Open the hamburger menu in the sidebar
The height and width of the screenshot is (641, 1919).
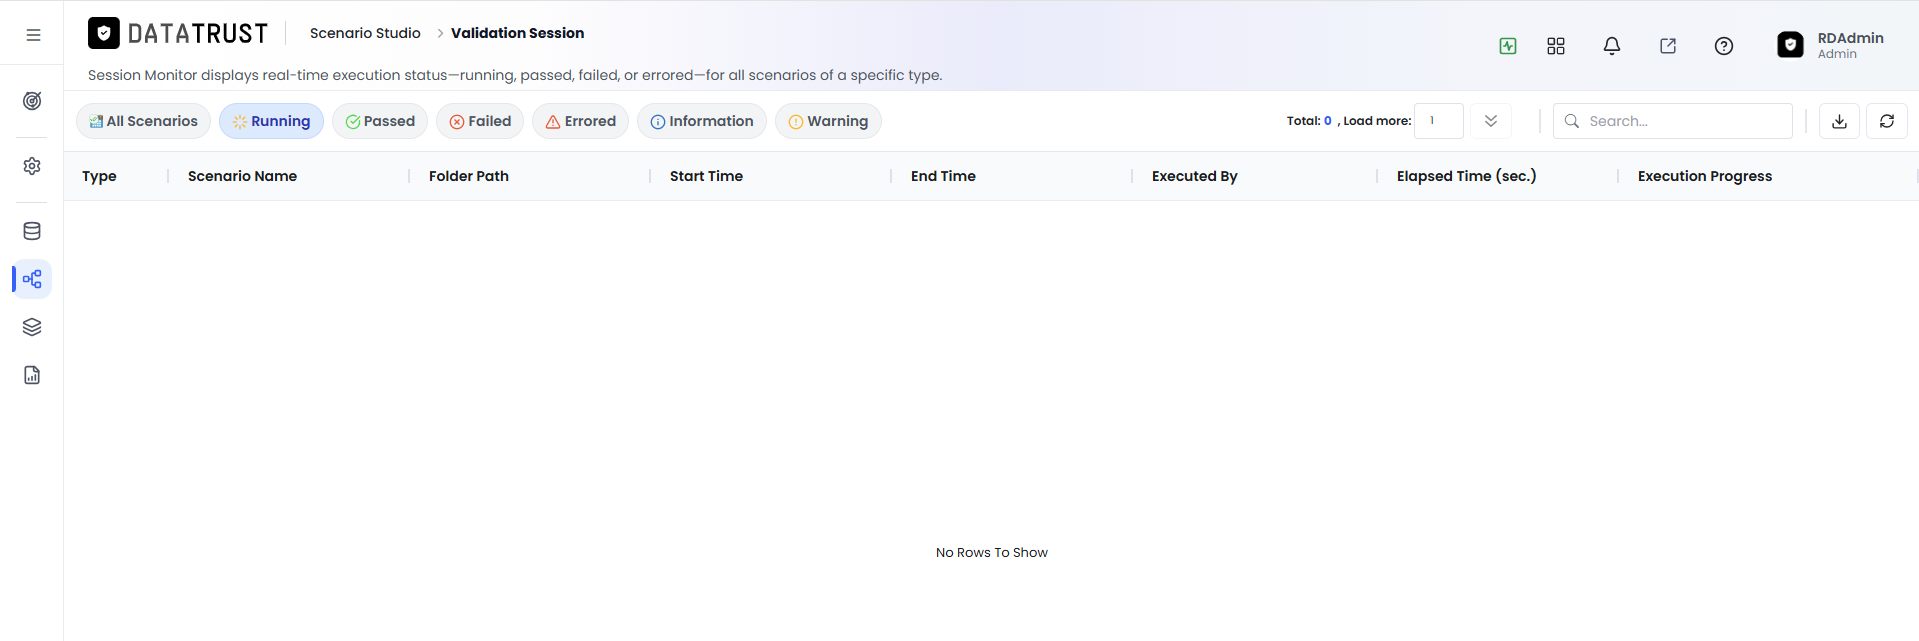(x=33, y=34)
